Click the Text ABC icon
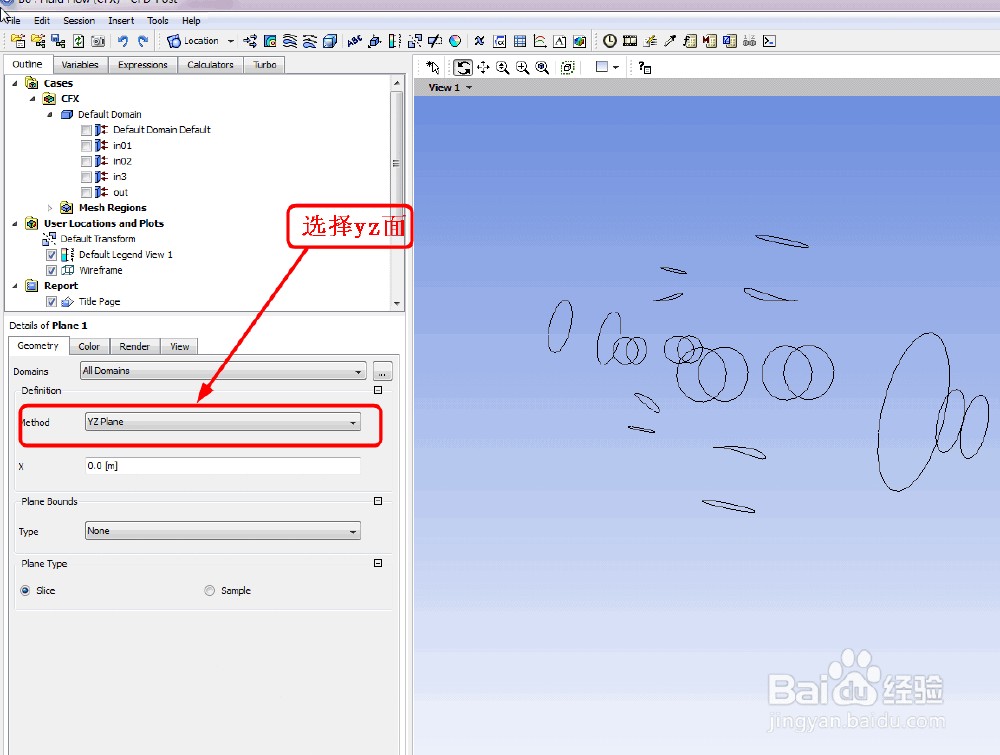 [x=355, y=41]
